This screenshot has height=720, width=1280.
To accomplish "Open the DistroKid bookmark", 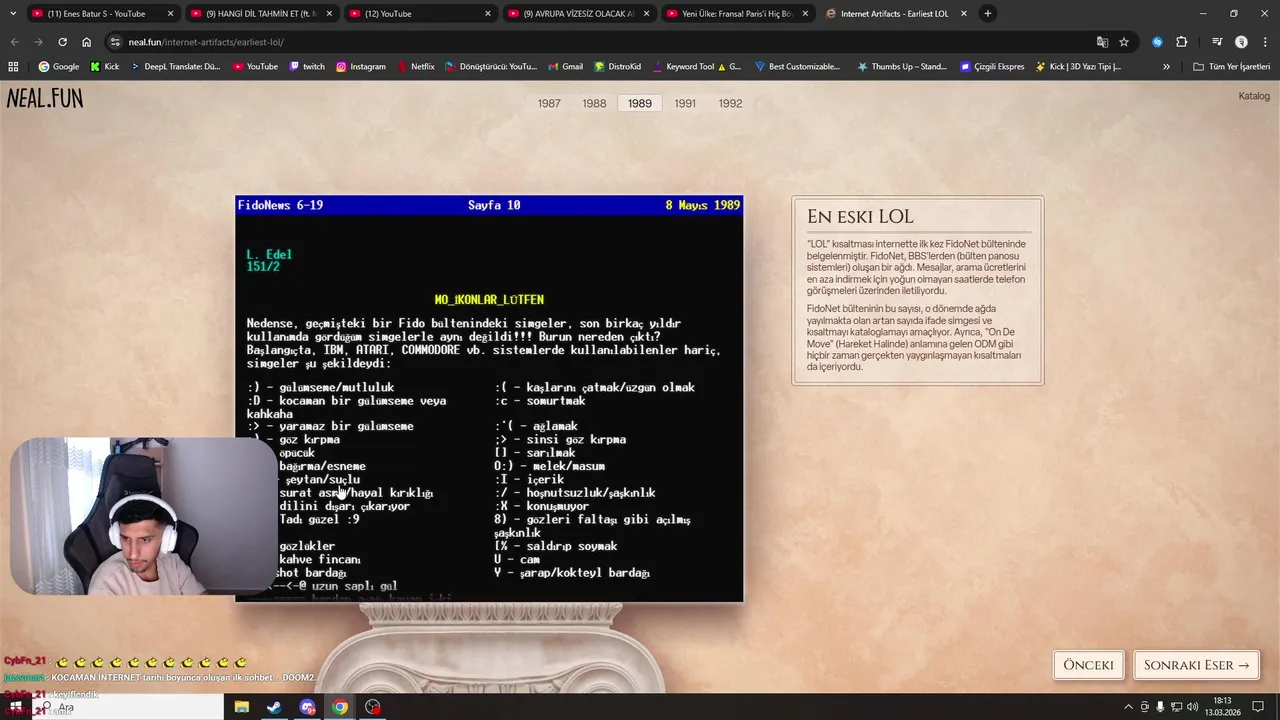I will click(617, 67).
